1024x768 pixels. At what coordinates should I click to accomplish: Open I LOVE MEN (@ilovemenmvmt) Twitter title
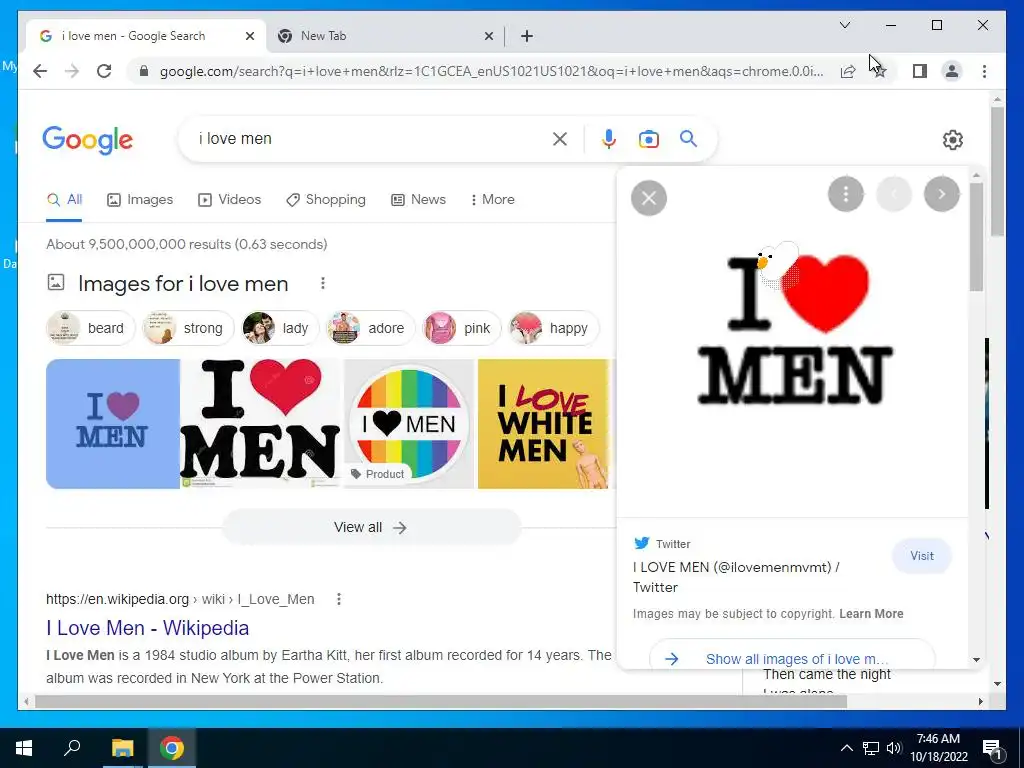(x=736, y=577)
